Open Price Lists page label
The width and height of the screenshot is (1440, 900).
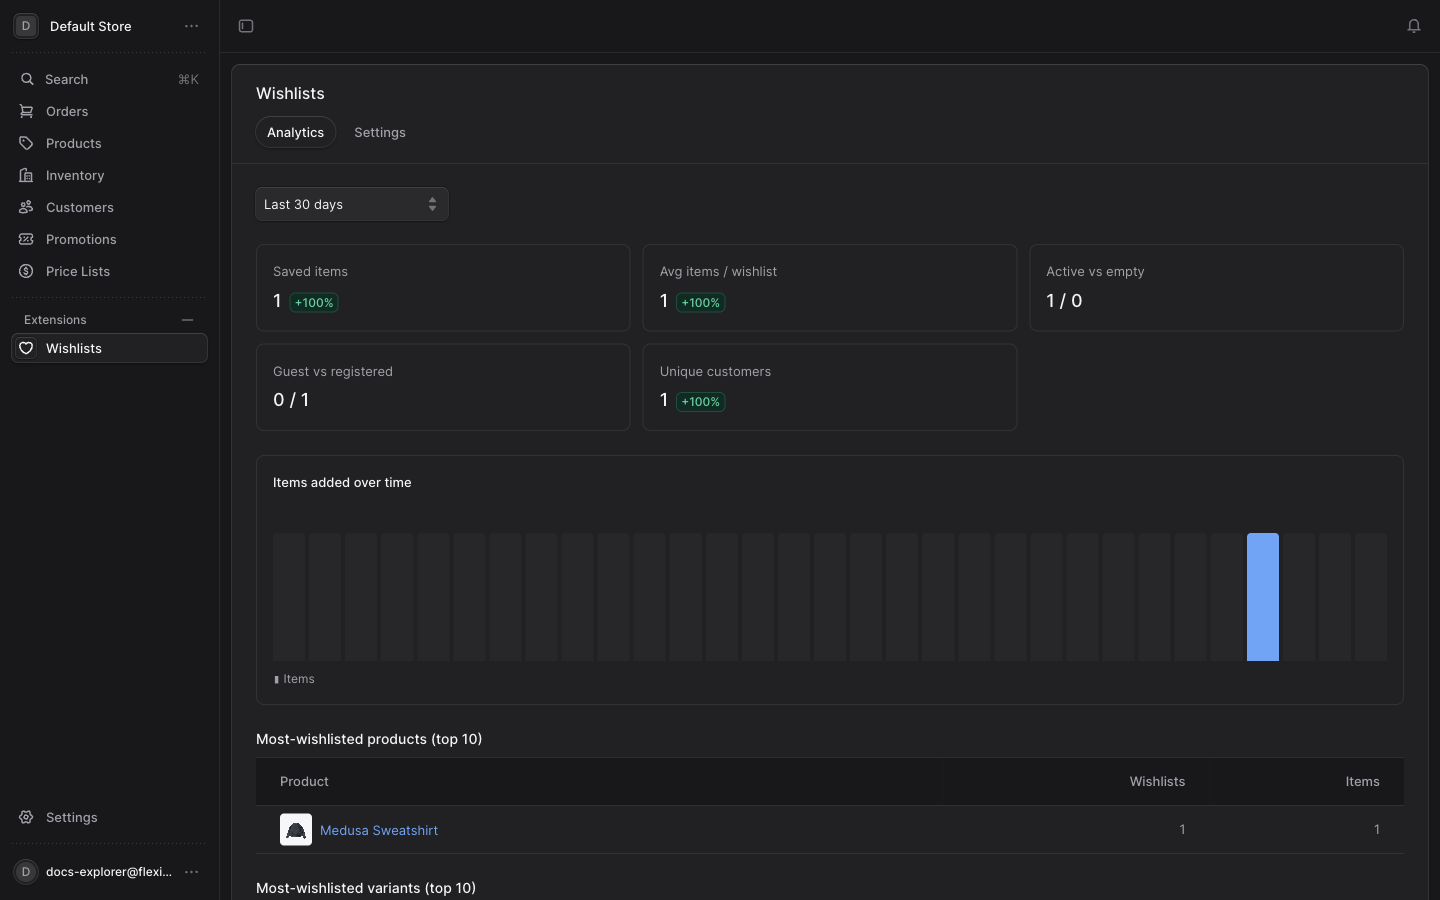(78, 271)
